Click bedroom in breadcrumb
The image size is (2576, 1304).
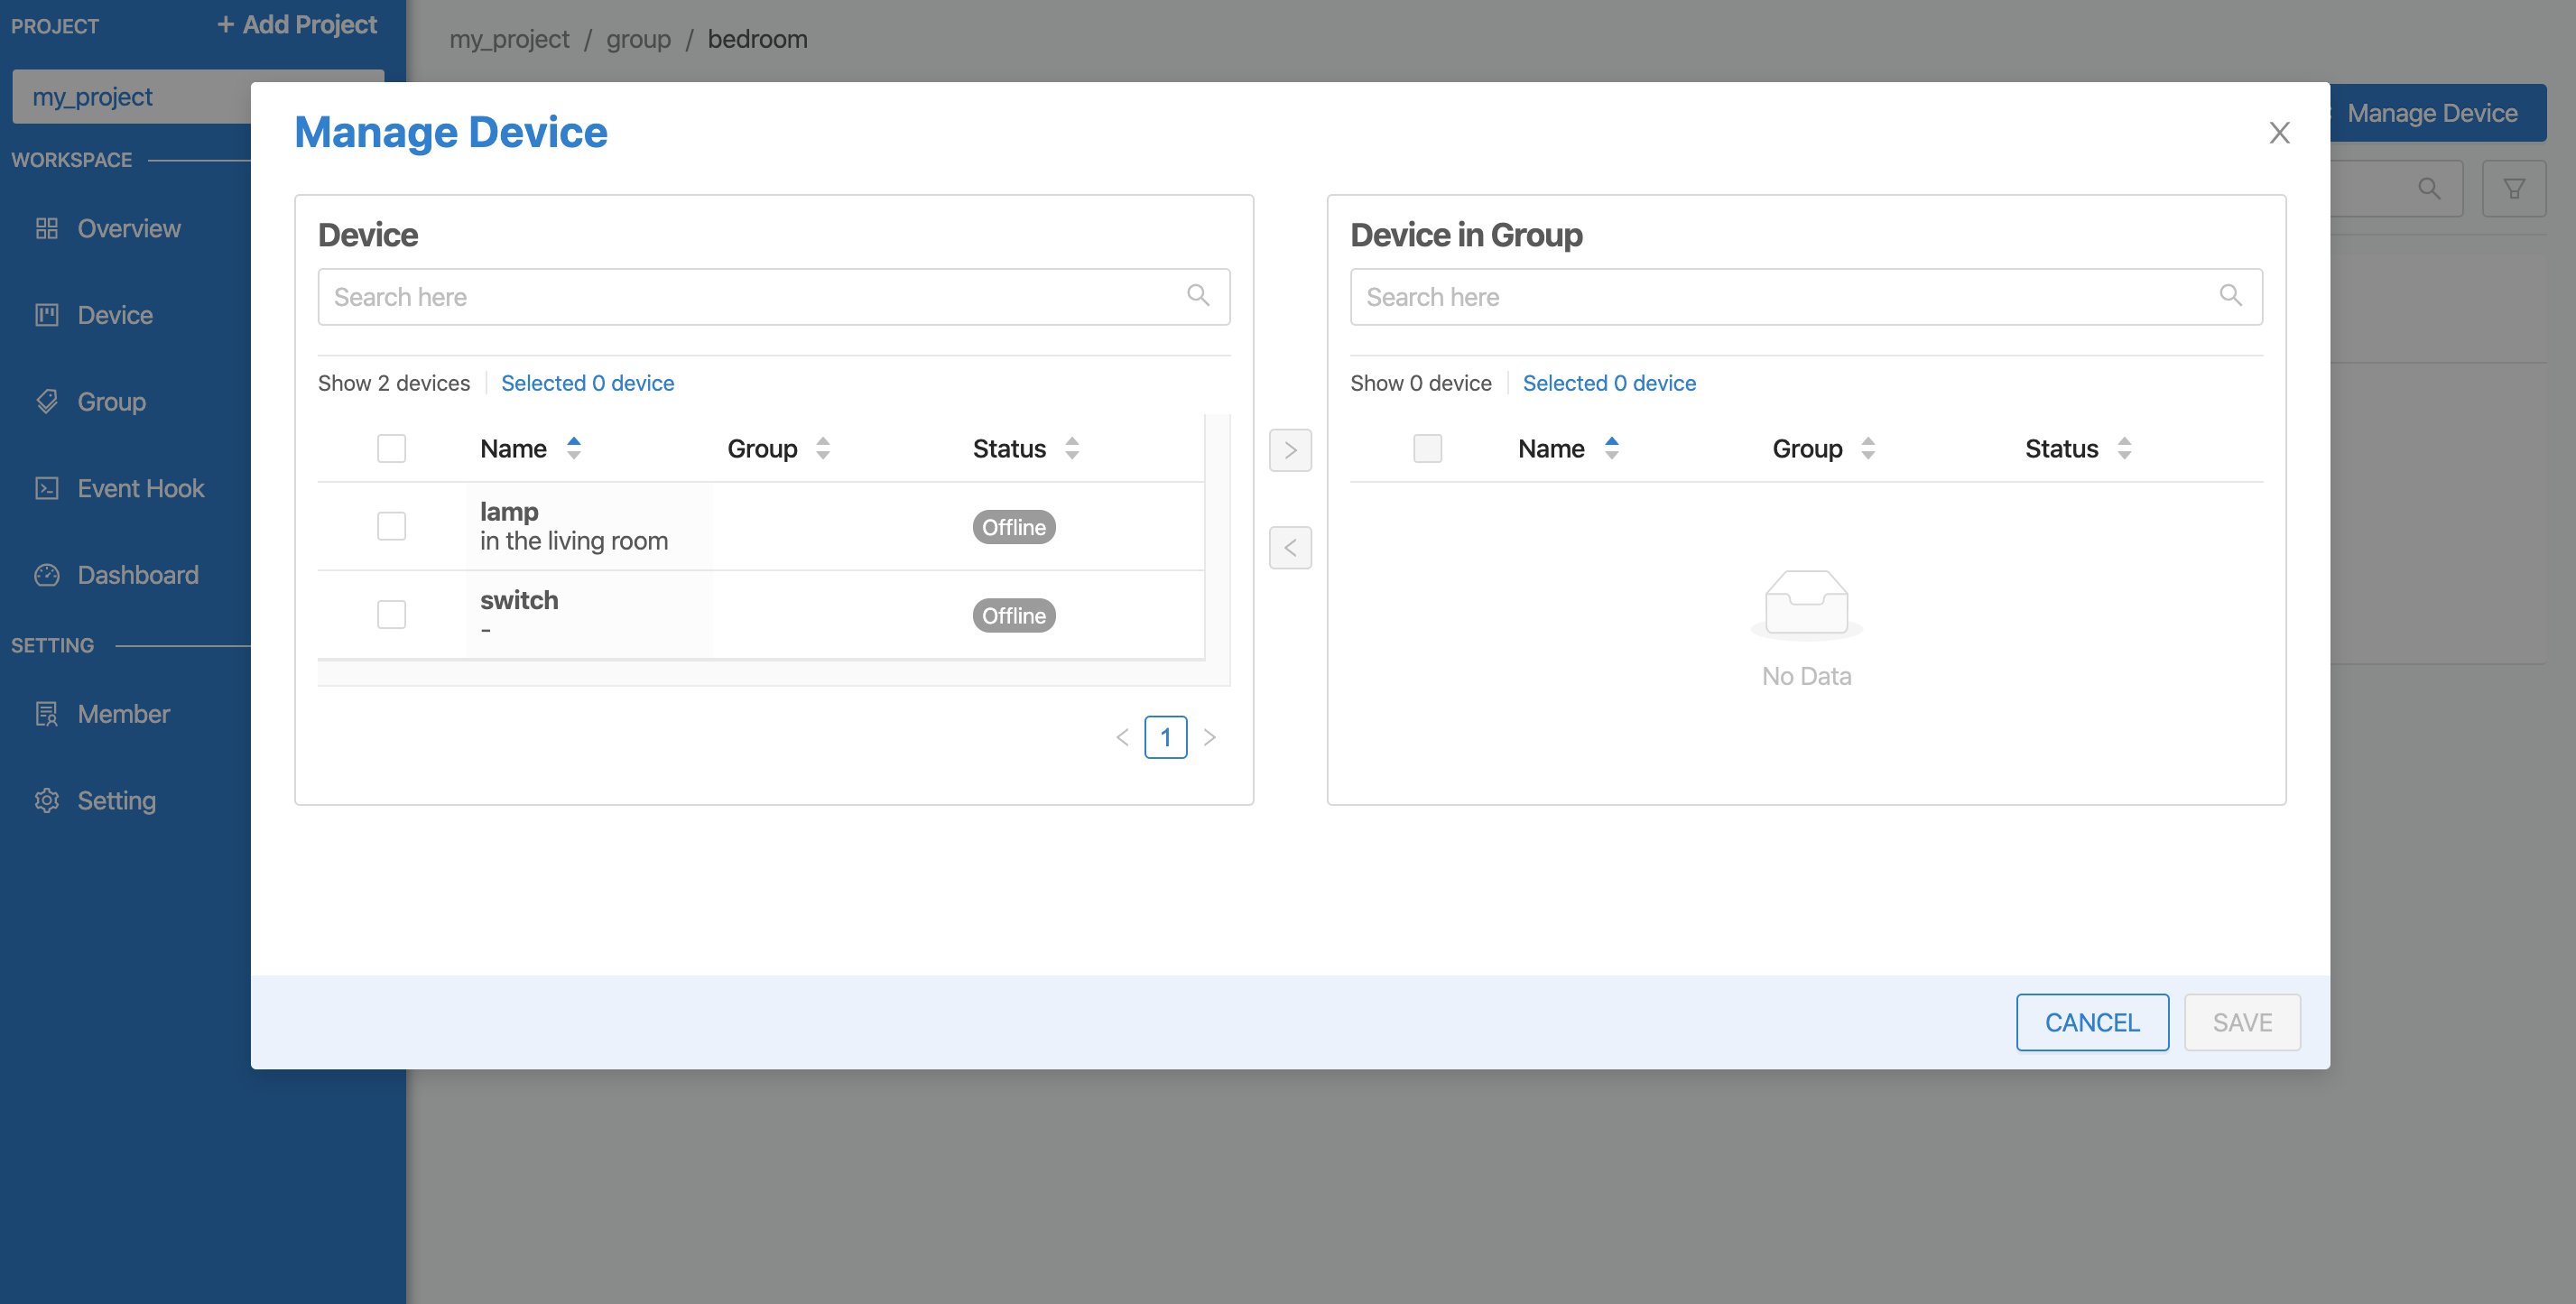pos(758,39)
